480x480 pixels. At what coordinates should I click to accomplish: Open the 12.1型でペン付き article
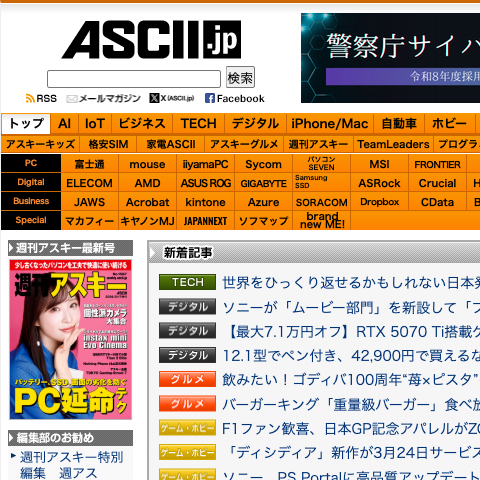tap(351, 356)
